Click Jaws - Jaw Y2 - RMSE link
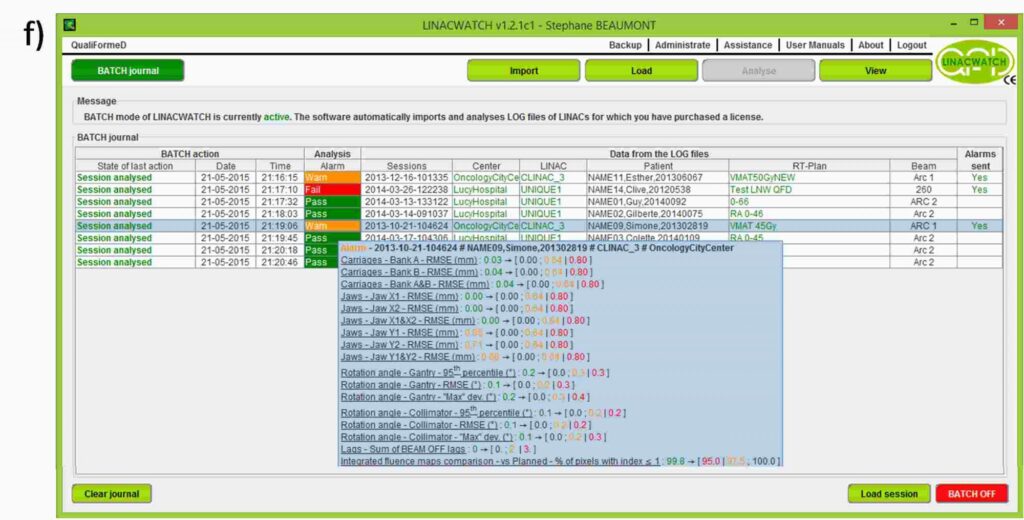The width and height of the screenshot is (1024, 520). point(400,344)
